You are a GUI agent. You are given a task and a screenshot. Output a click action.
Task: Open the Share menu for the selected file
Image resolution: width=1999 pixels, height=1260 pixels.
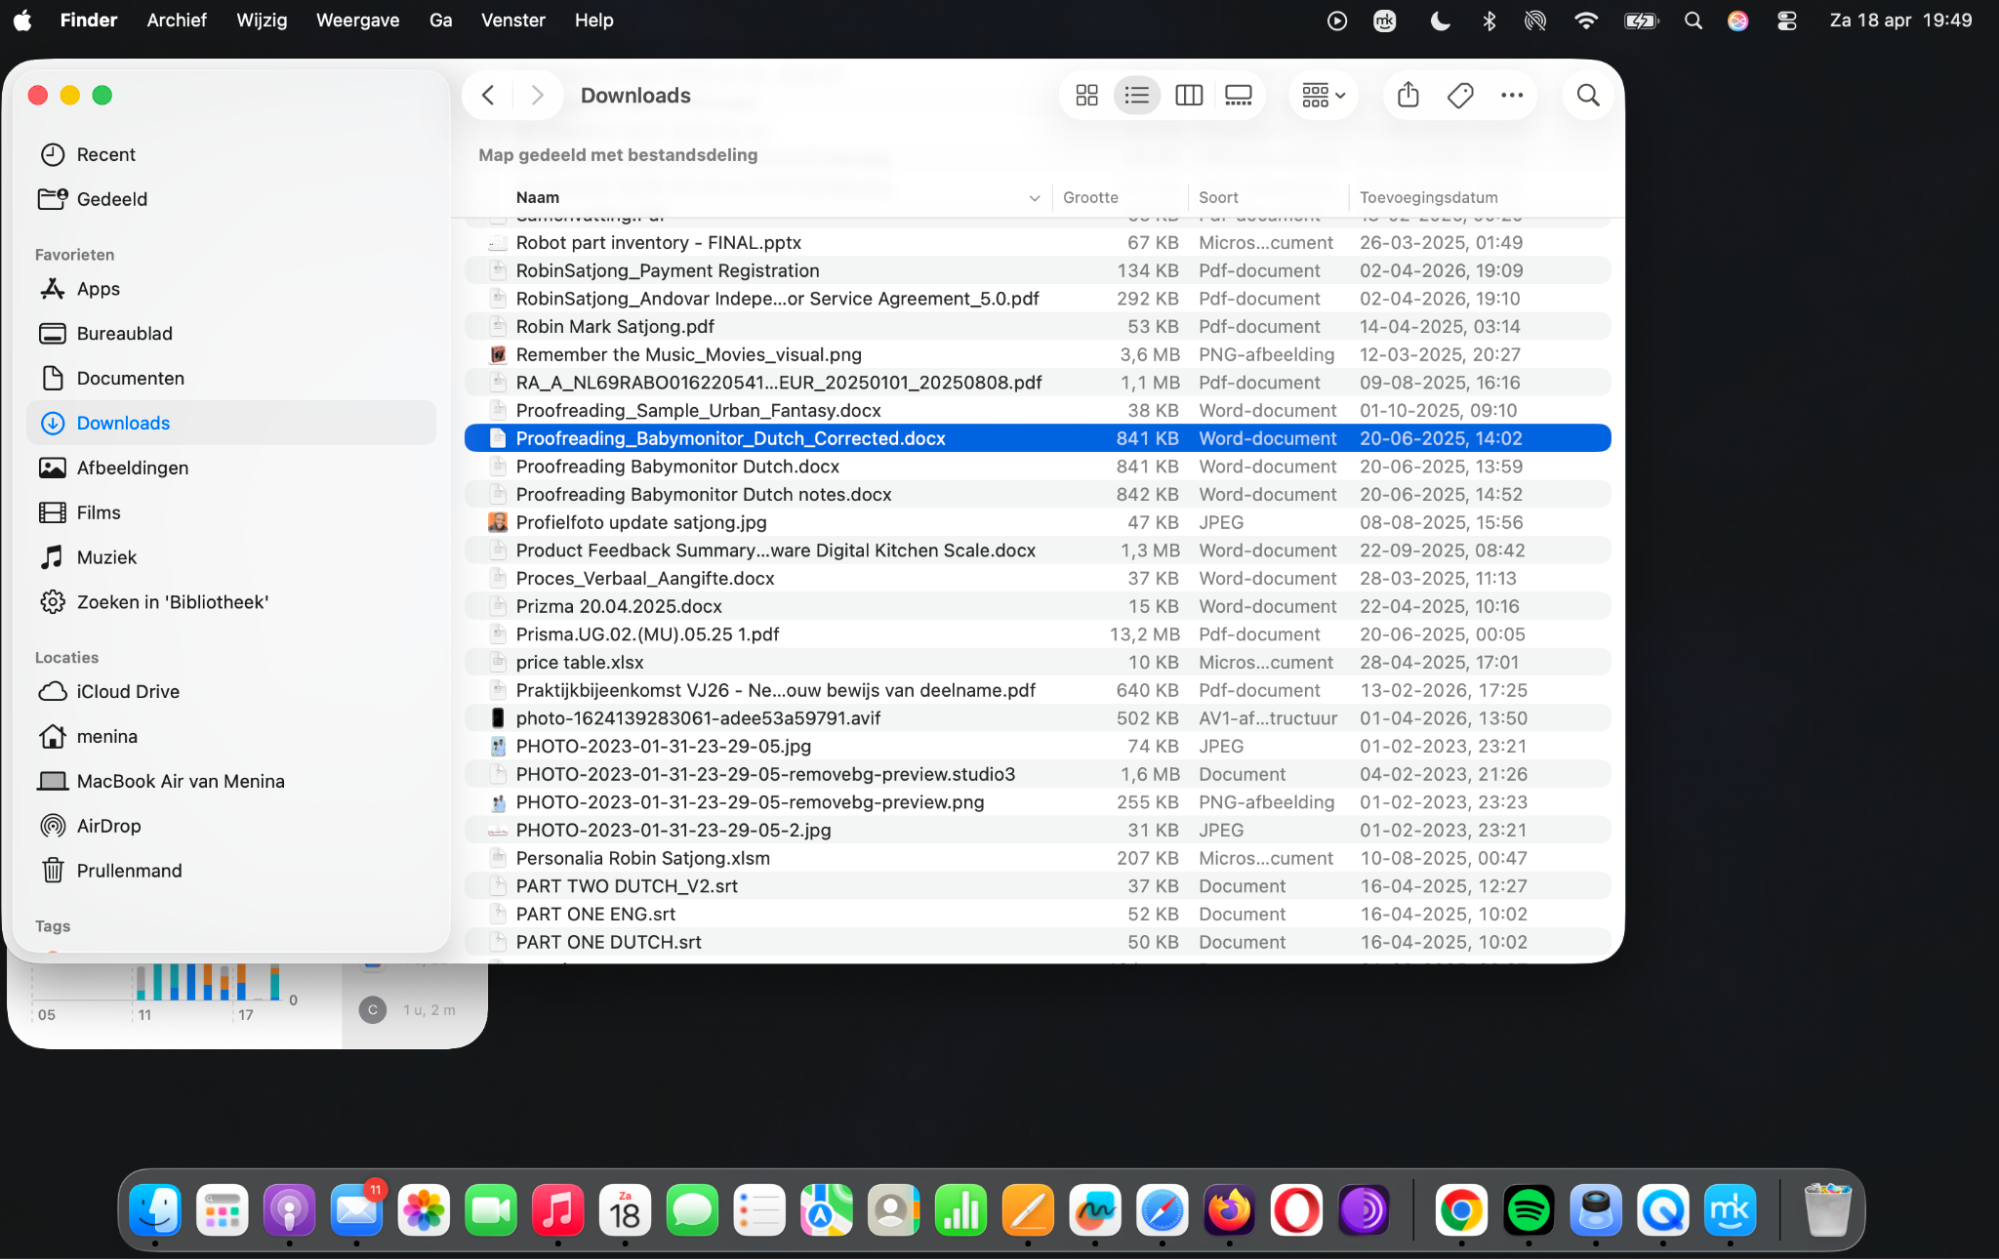coord(1407,94)
